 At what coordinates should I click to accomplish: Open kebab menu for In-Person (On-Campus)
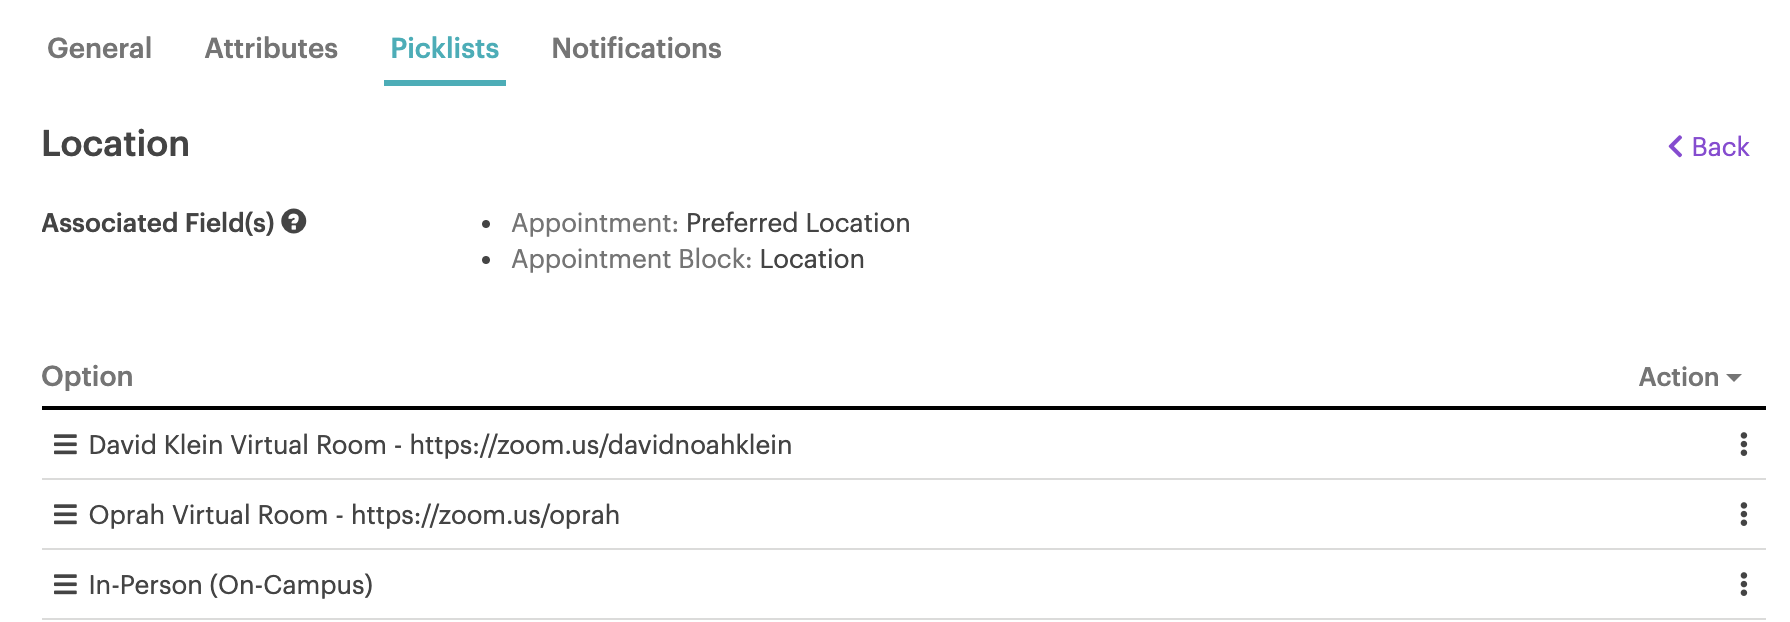1743,585
